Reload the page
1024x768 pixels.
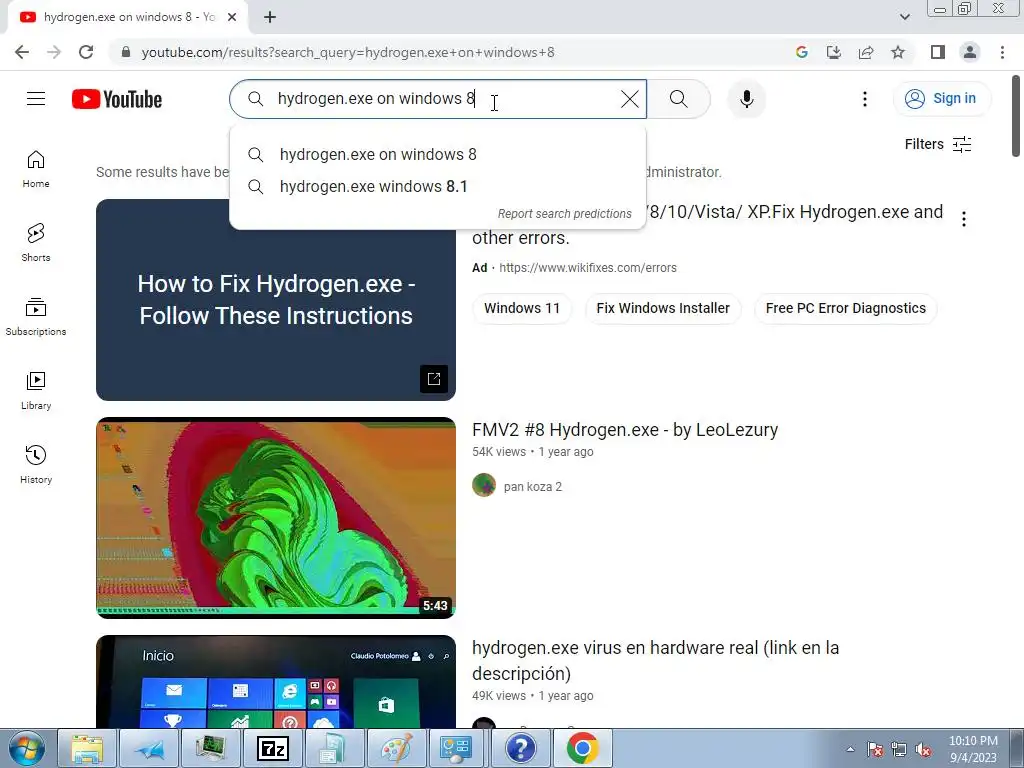86,52
